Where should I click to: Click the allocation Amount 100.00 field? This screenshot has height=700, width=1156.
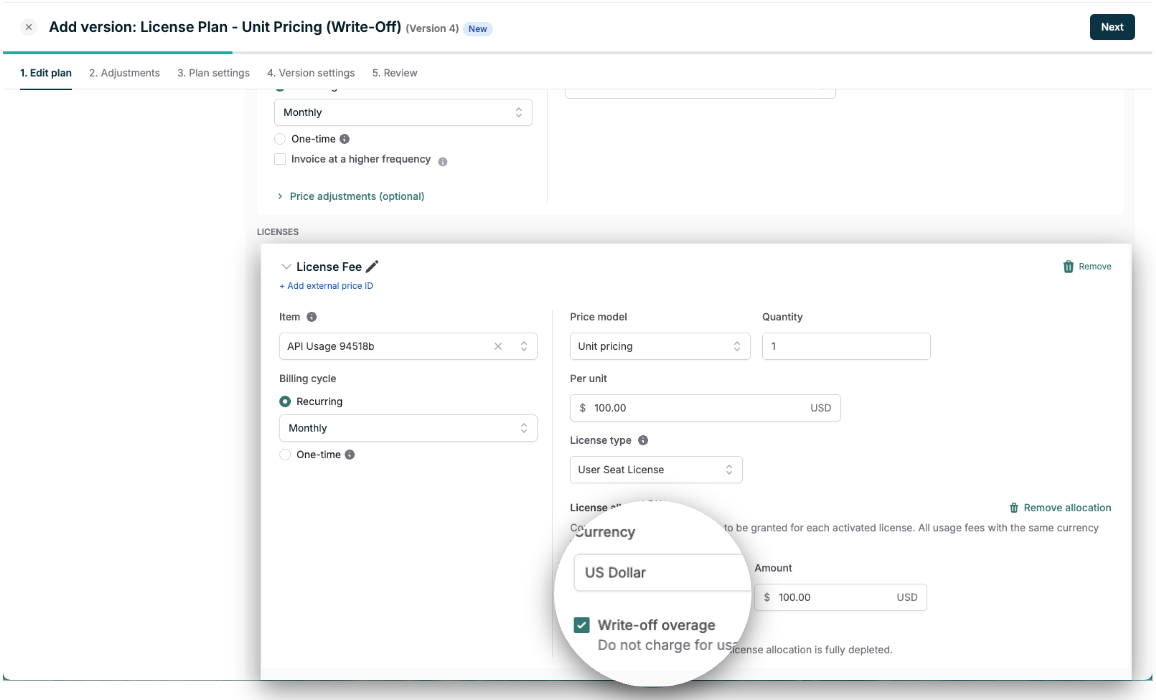click(840, 597)
